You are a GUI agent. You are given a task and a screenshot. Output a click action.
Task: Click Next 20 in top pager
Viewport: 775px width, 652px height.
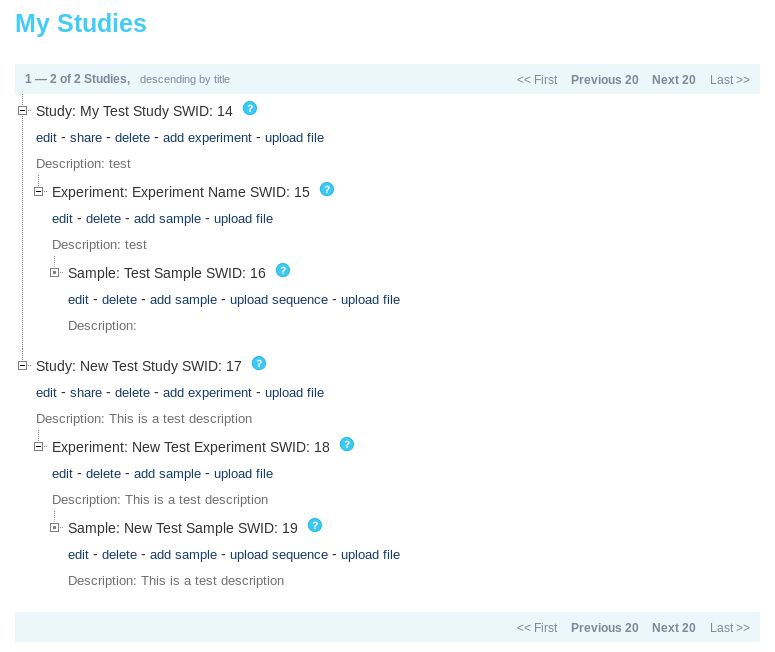pos(674,80)
